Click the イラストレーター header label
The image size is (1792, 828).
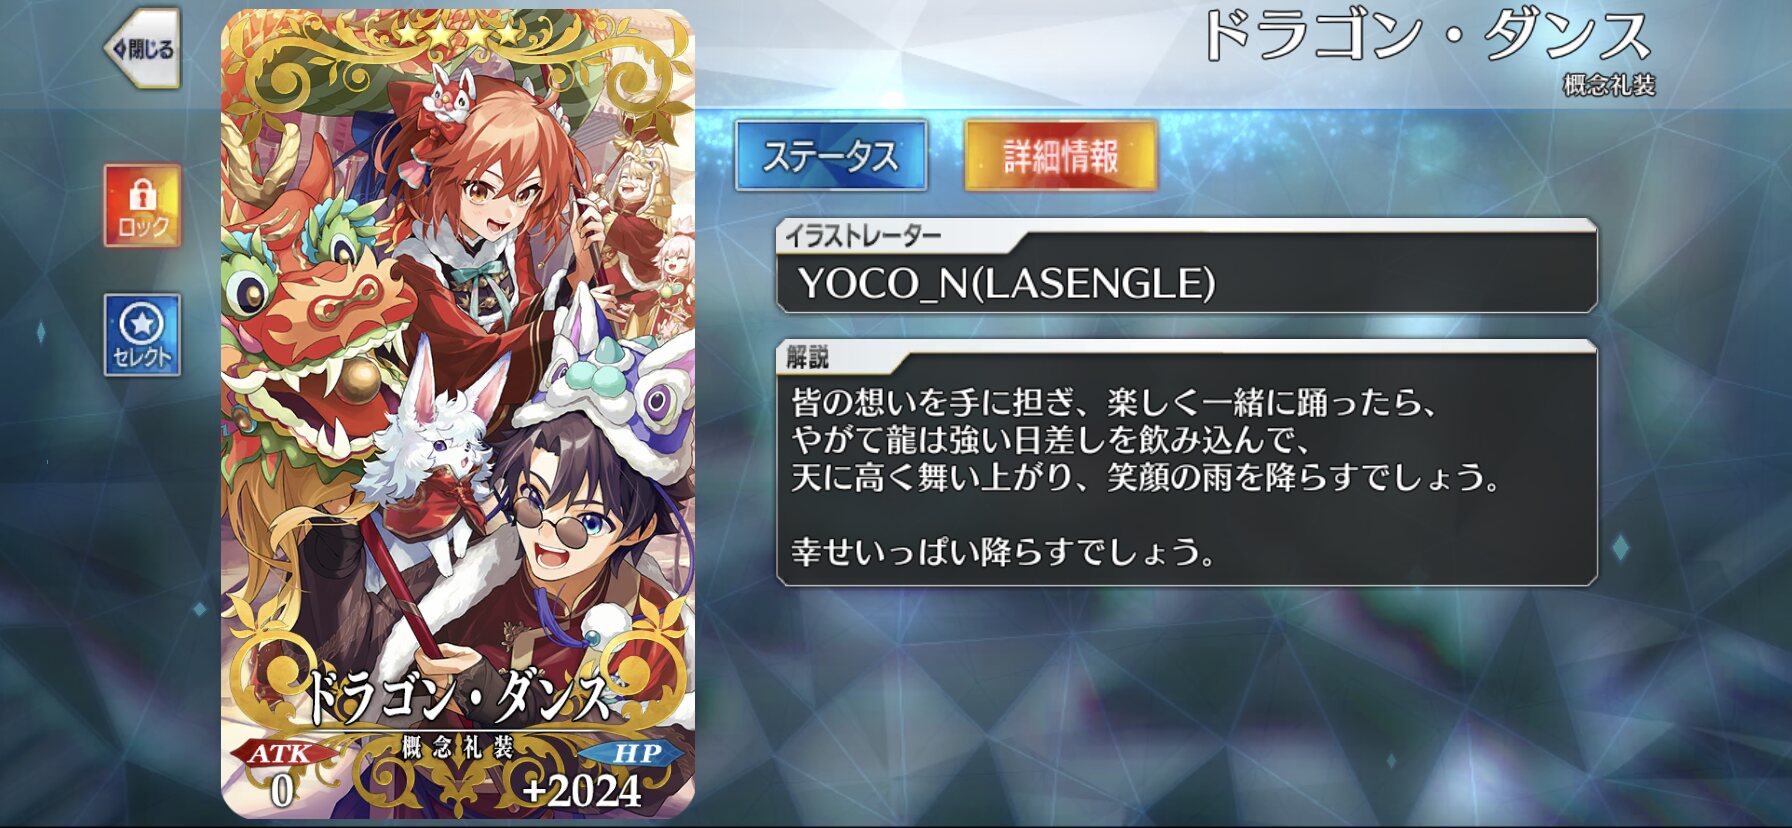click(863, 236)
